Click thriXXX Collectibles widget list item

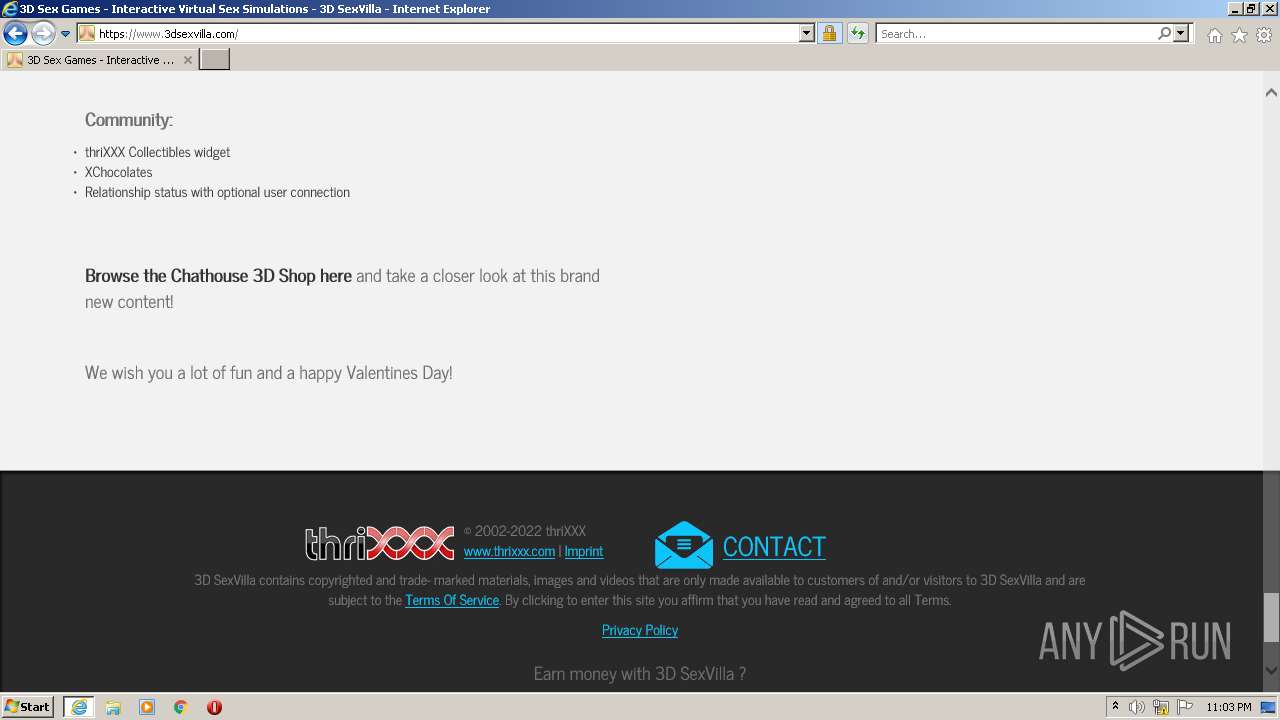[158, 152]
